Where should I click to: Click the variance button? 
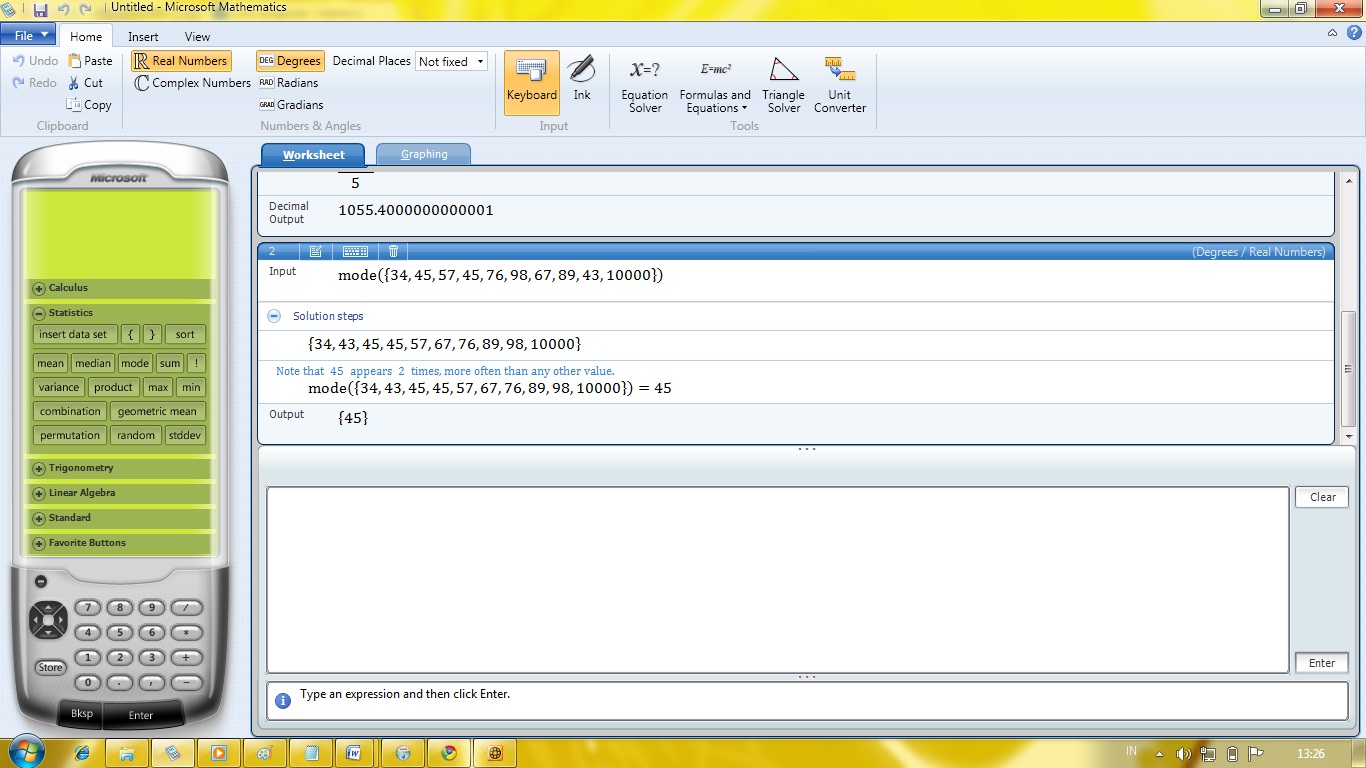pyautogui.click(x=59, y=387)
